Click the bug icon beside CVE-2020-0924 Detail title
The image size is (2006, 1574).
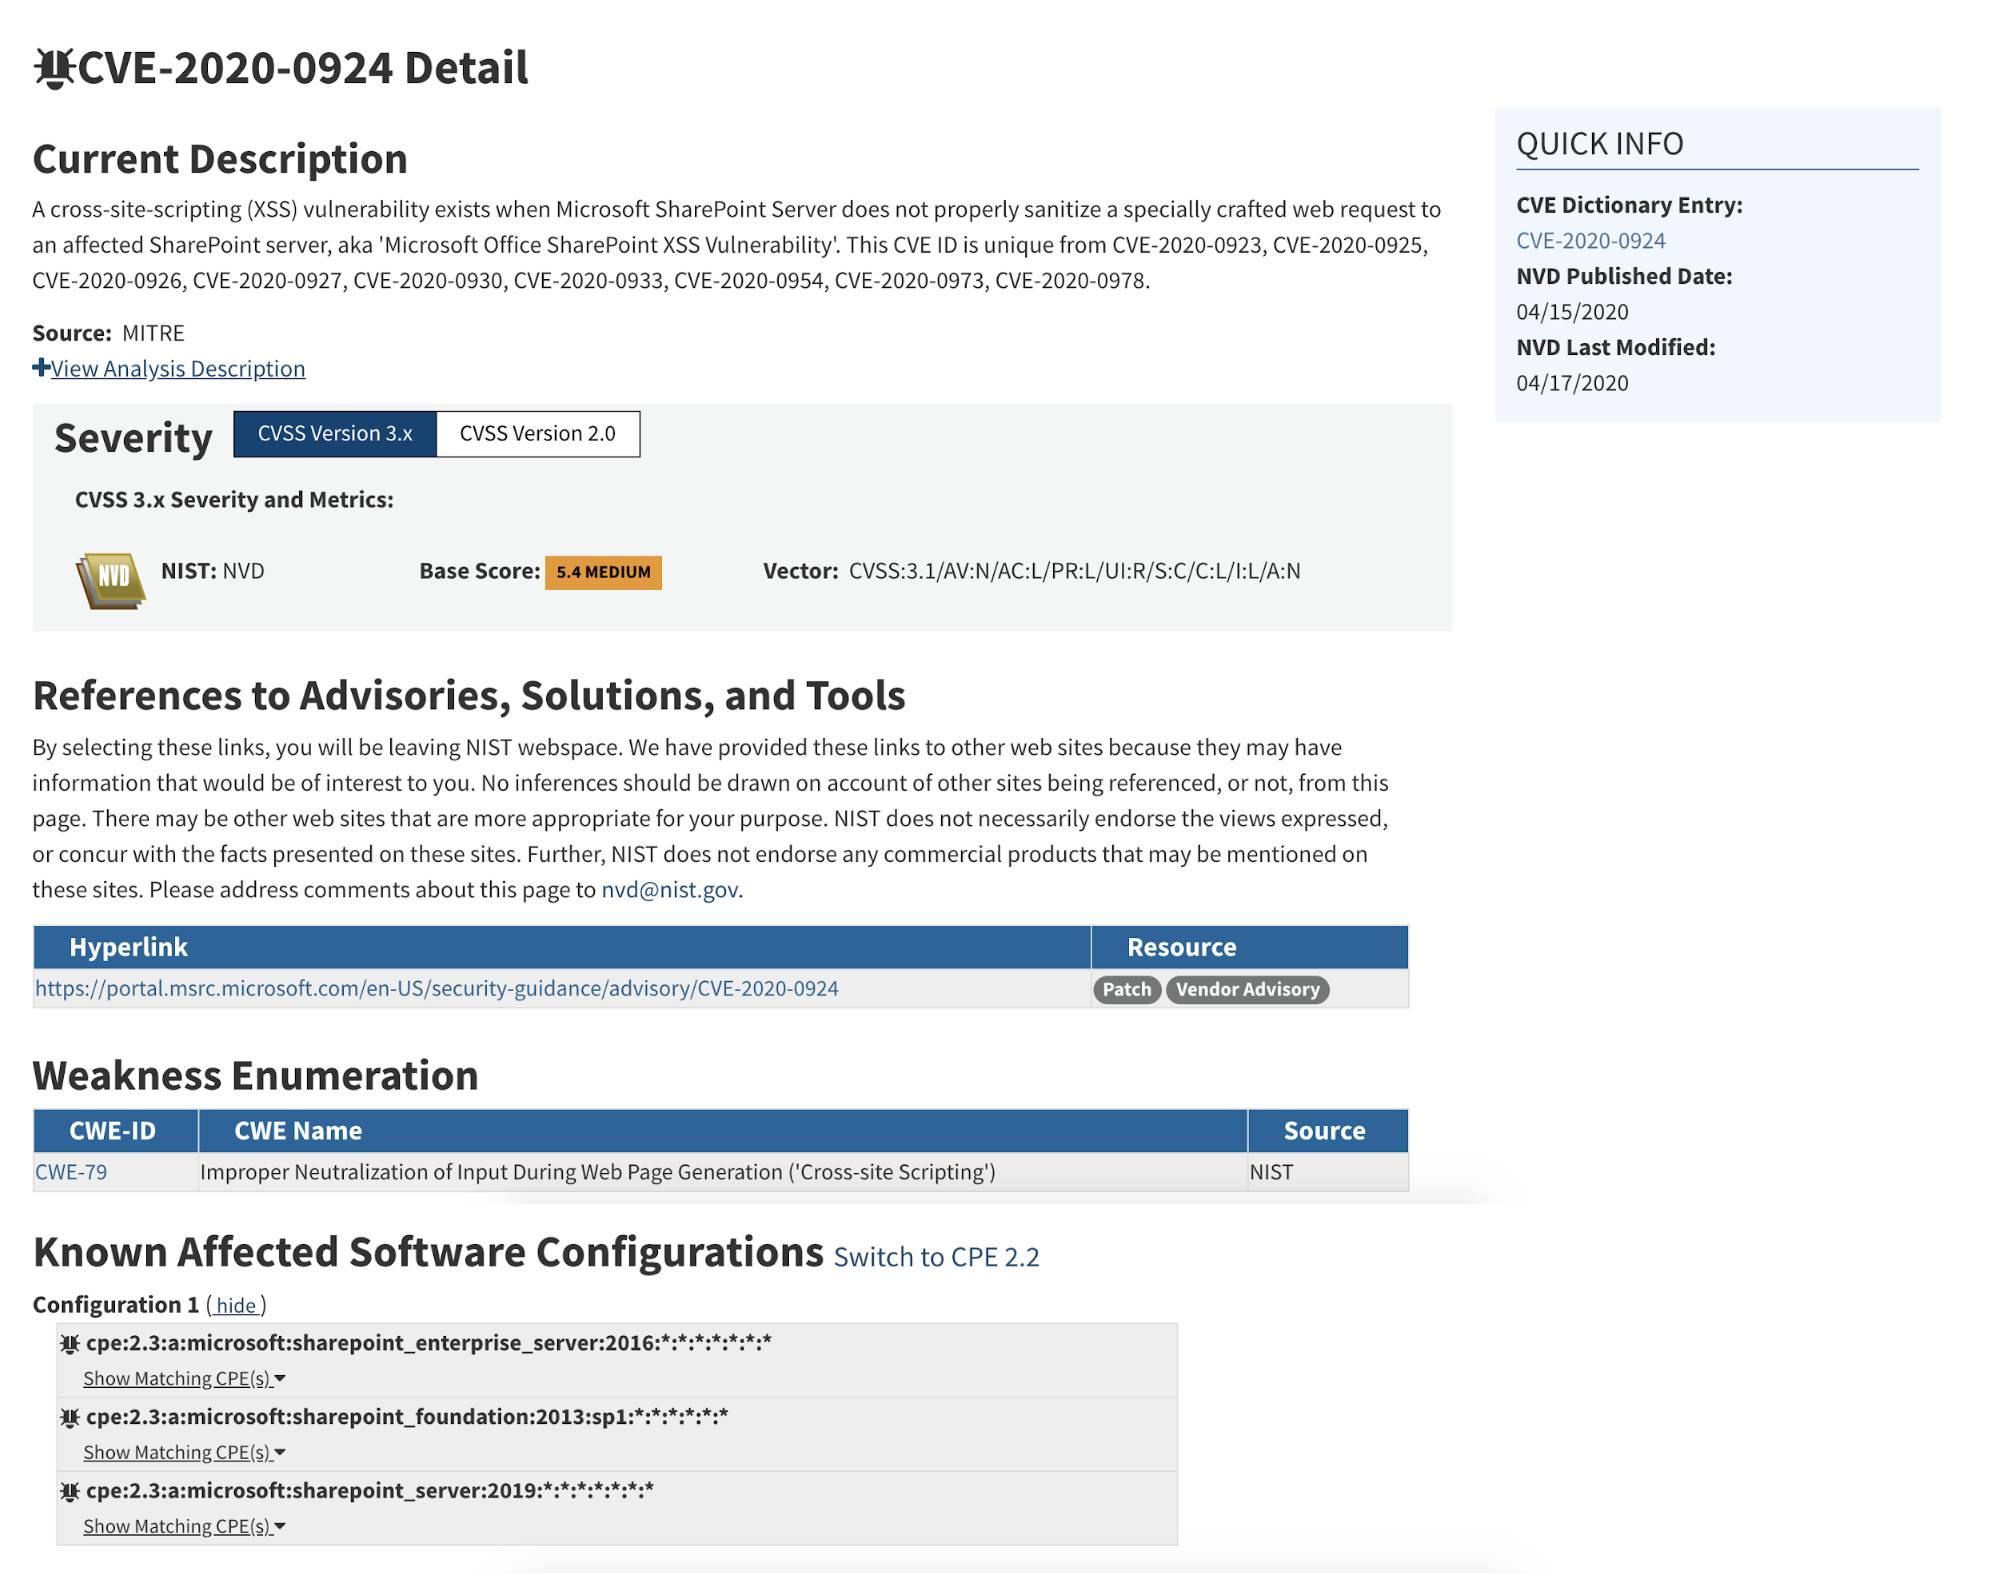pyautogui.click(x=54, y=68)
